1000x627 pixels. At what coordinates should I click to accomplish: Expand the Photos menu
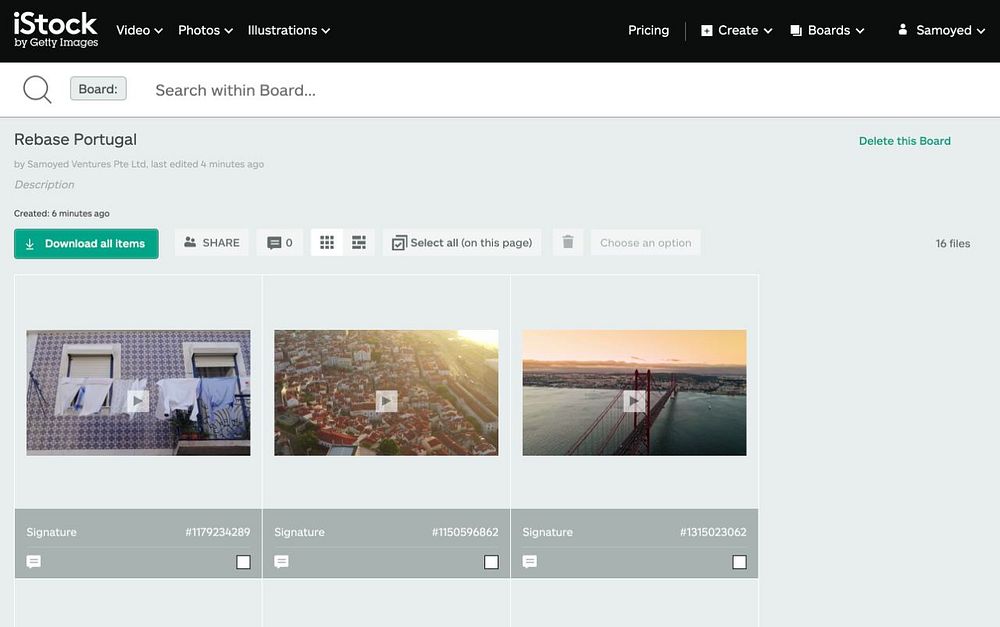[x=205, y=30]
